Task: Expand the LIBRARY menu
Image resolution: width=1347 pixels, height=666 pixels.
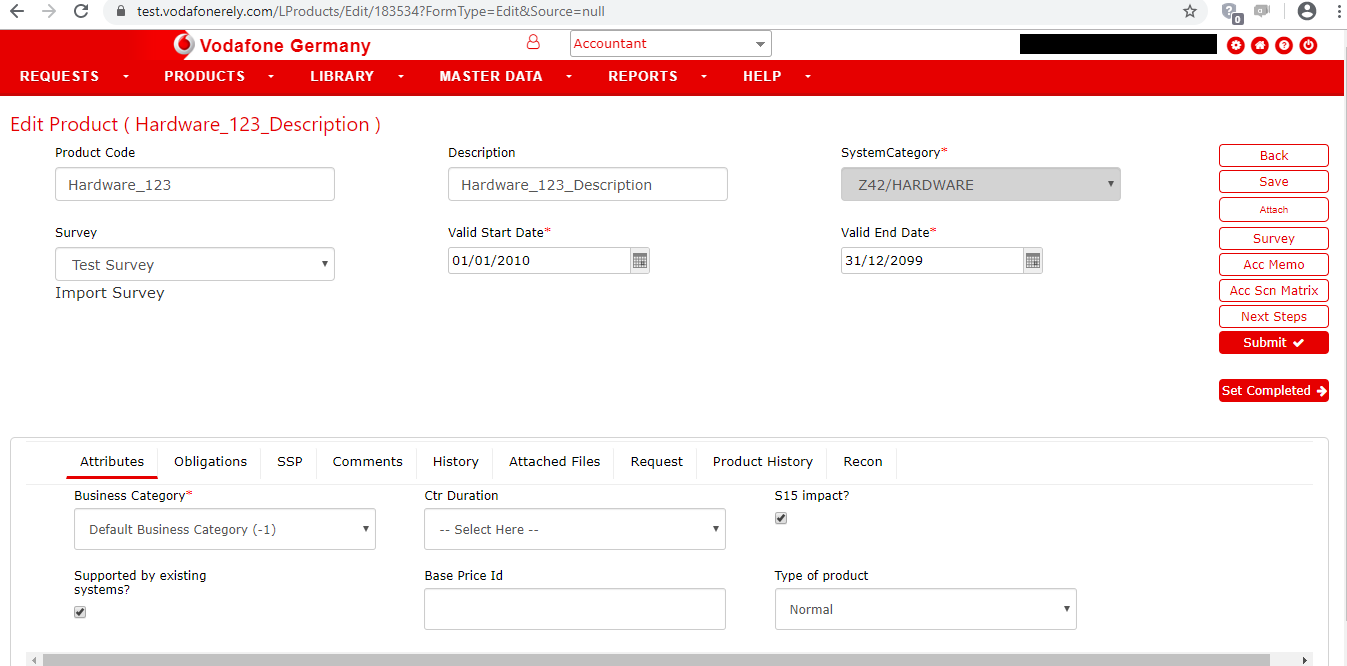Action: point(356,76)
